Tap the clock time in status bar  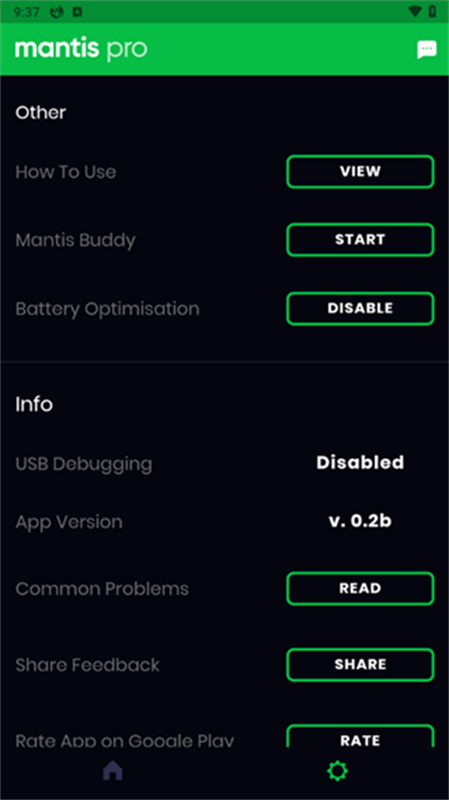(27, 12)
